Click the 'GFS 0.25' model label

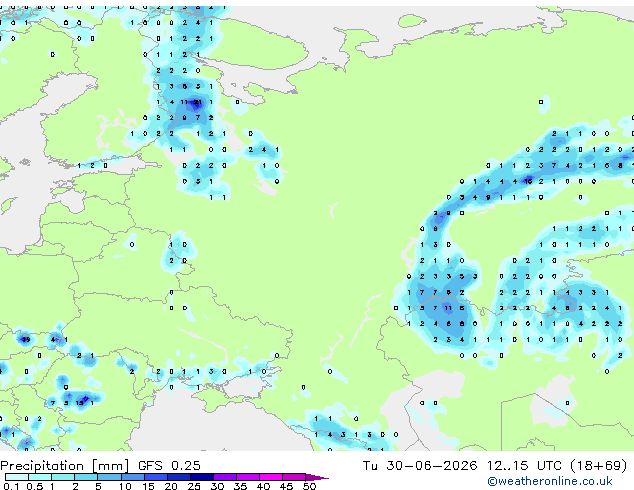pos(169,466)
